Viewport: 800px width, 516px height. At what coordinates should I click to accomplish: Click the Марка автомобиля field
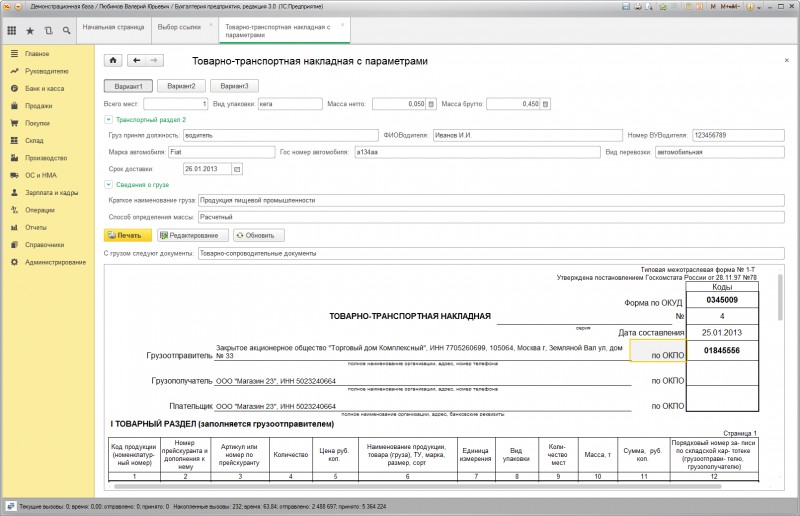tap(221, 152)
